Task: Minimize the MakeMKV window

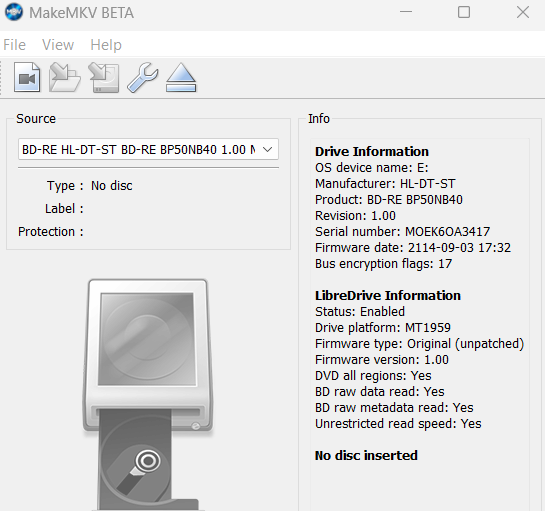Action: pyautogui.click(x=406, y=13)
